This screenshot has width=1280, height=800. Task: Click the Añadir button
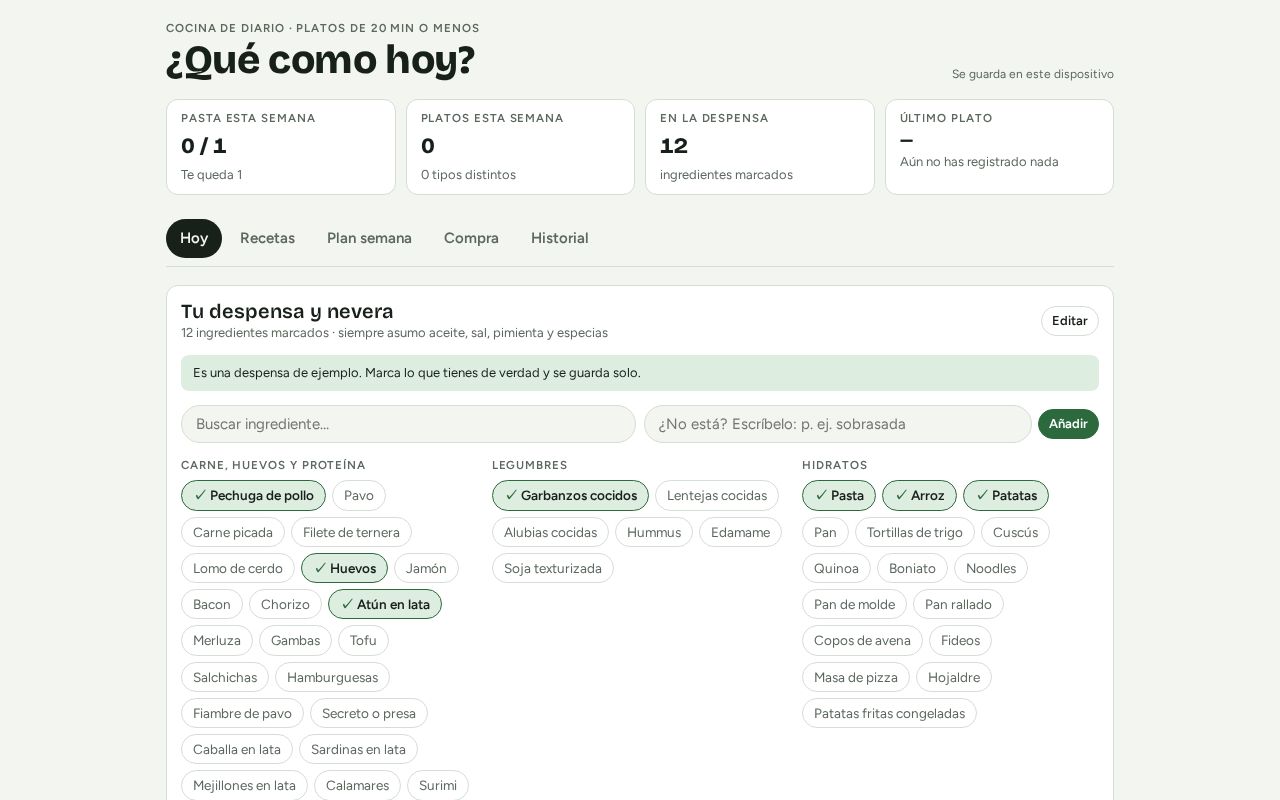click(x=1068, y=424)
